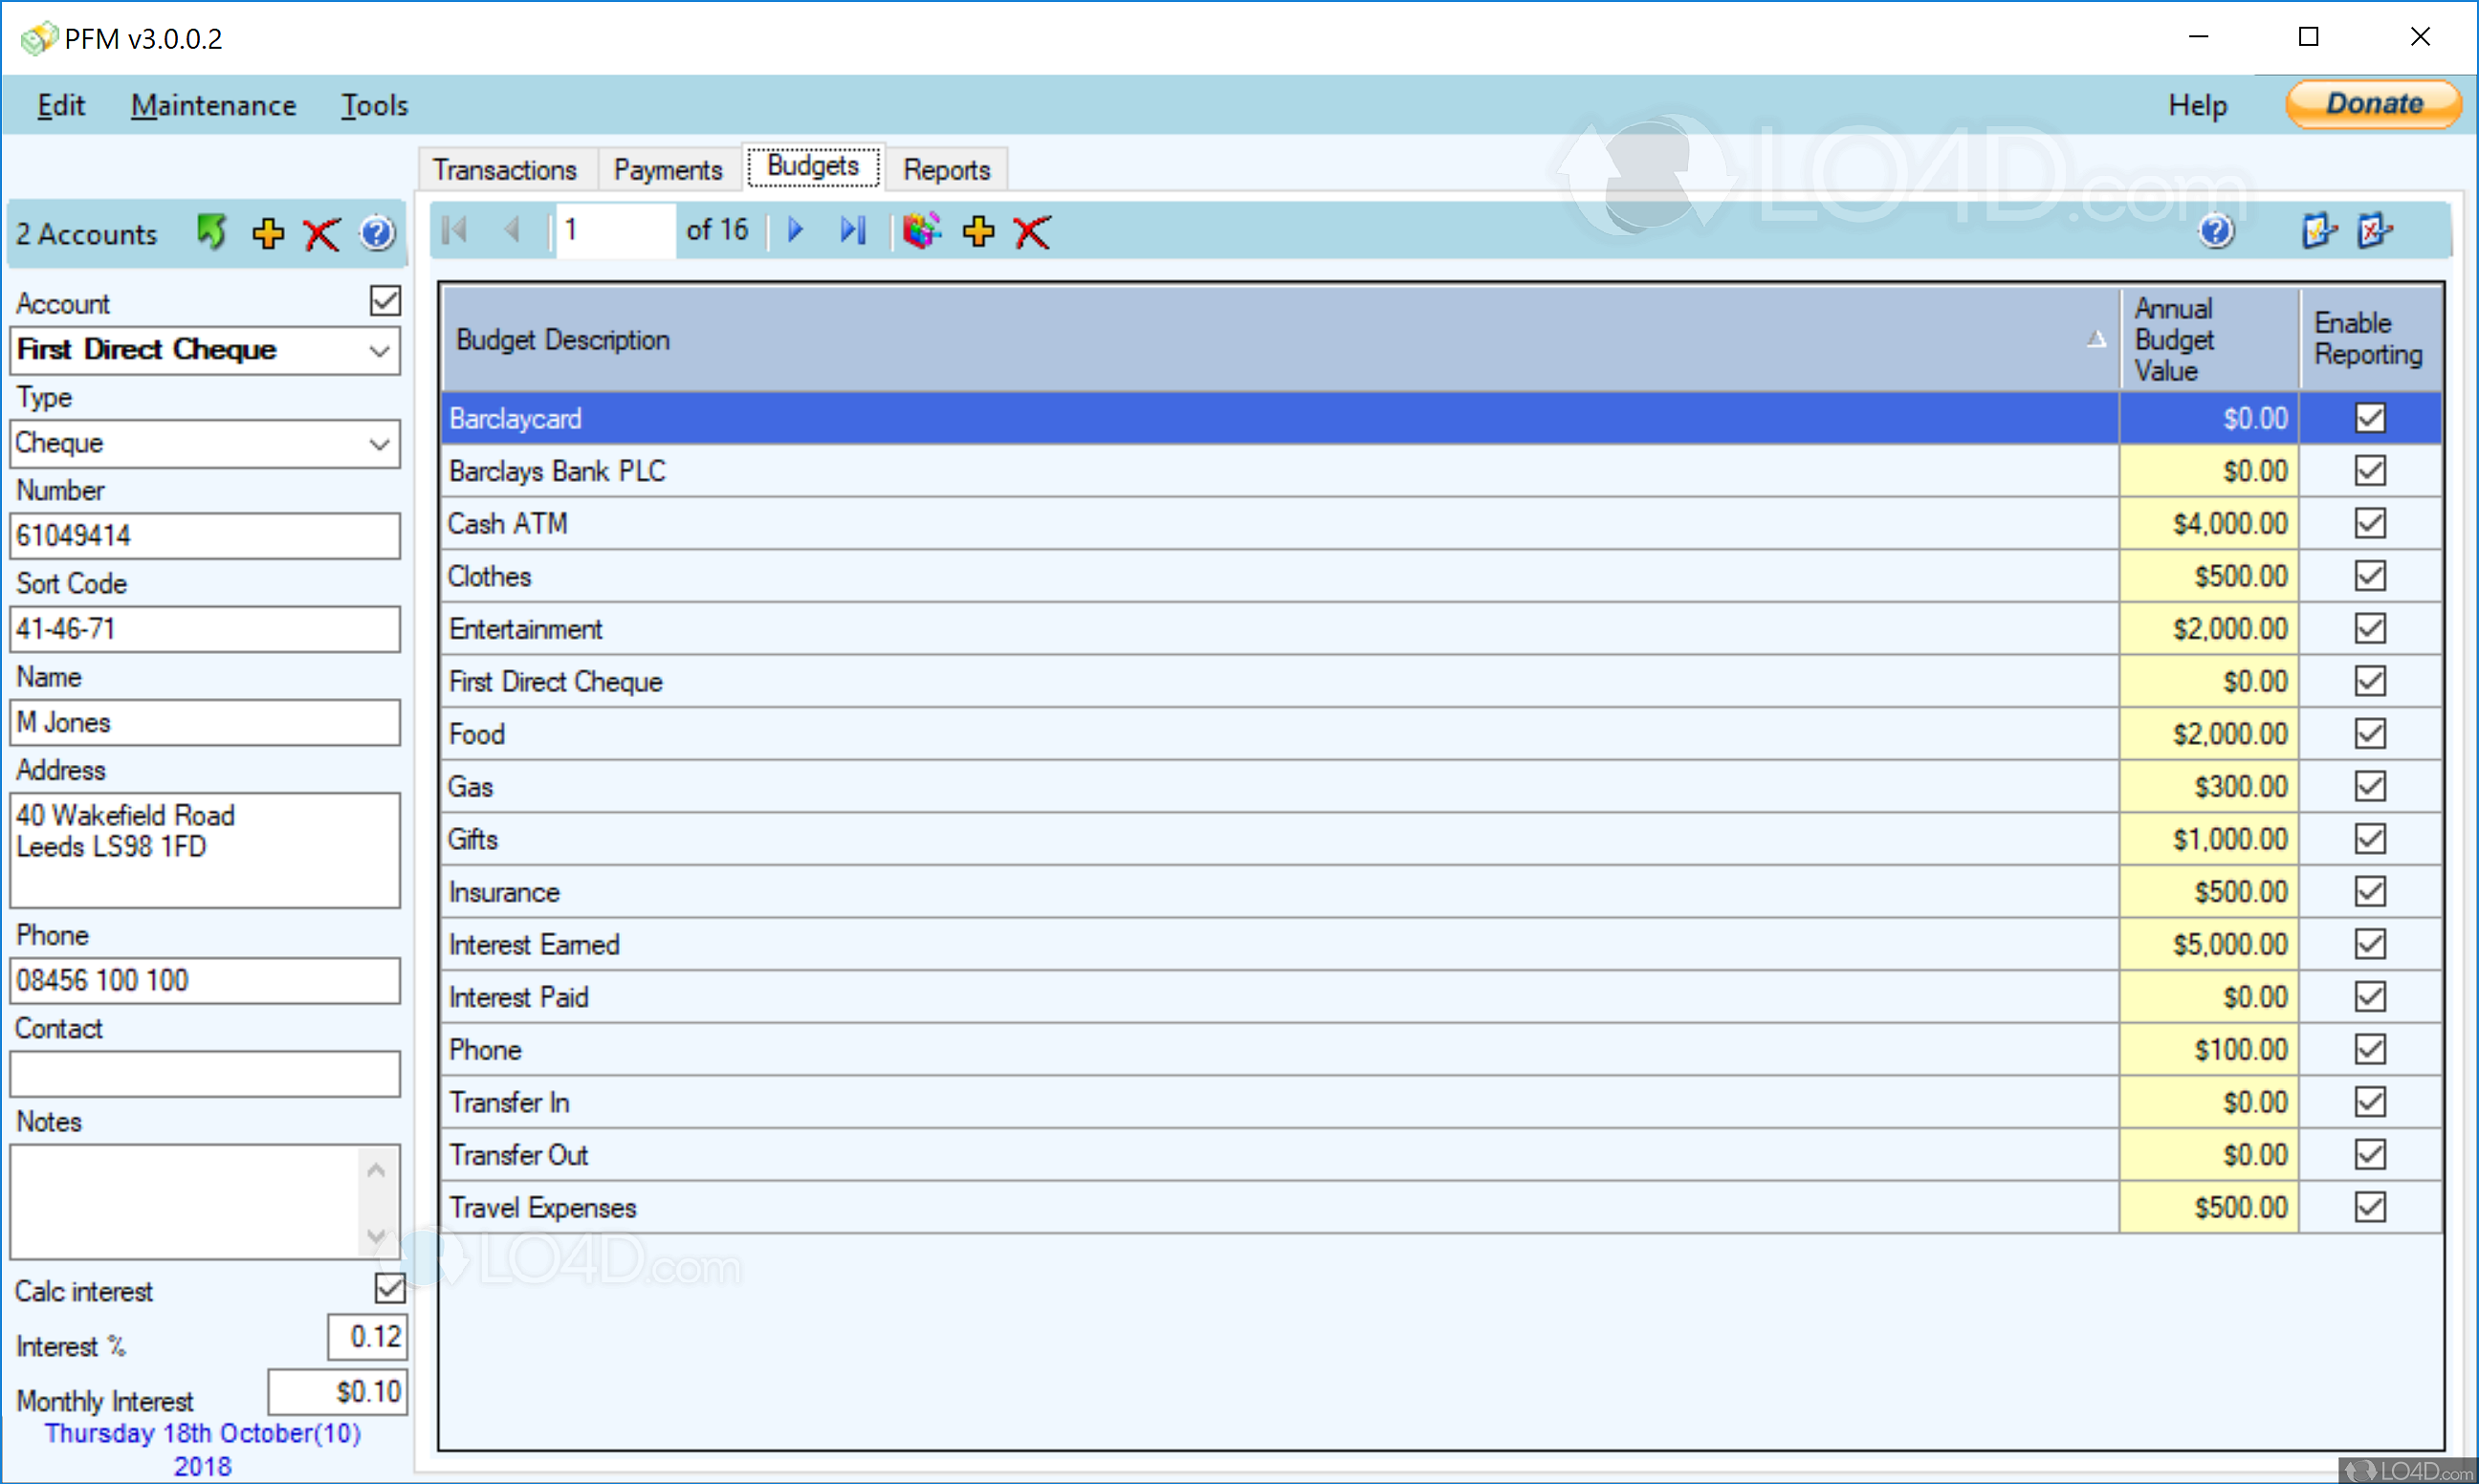This screenshot has height=1484, width=2479.
Task: Toggle the Account checkbox above the account selector
Action: [x=386, y=300]
